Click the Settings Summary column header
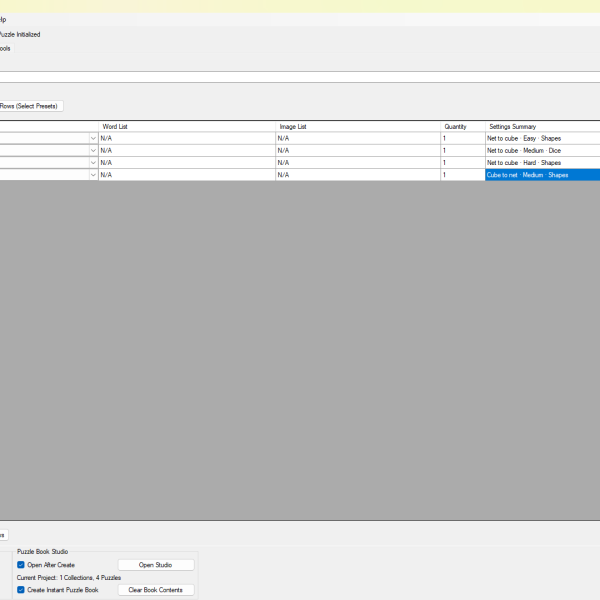The width and height of the screenshot is (600, 600). 543,126
